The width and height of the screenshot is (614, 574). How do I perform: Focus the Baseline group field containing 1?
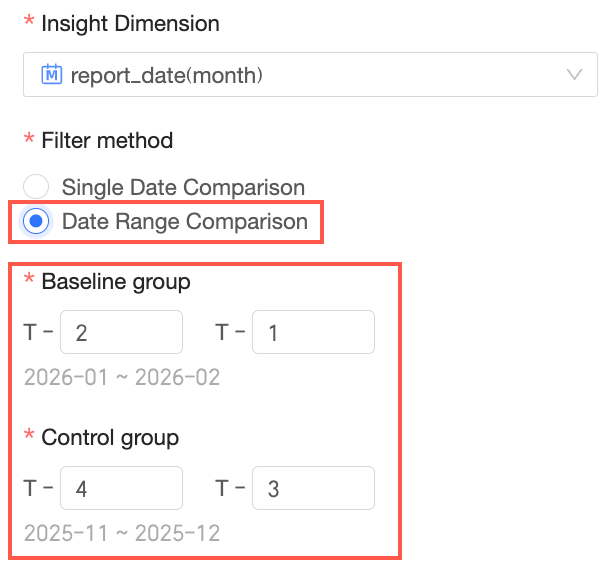click(313, 332)
